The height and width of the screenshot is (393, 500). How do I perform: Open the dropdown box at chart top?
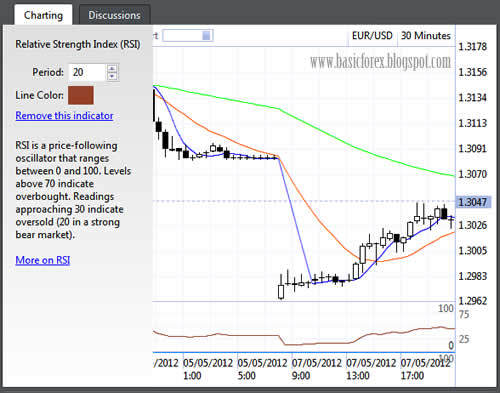(188, 35)
